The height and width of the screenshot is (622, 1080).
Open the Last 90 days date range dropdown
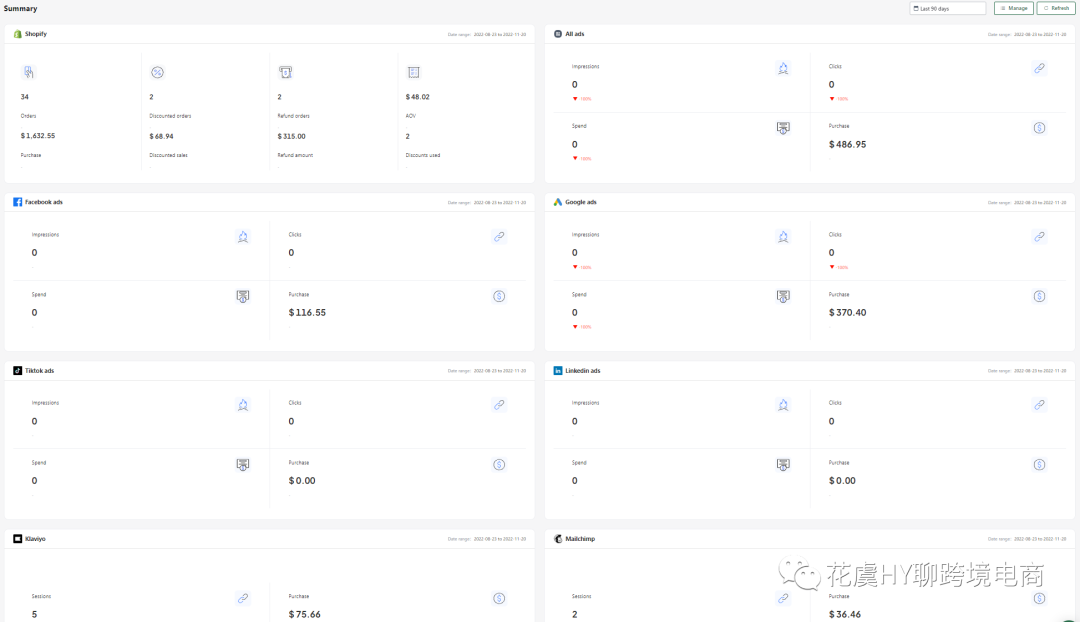coord(947,8)
